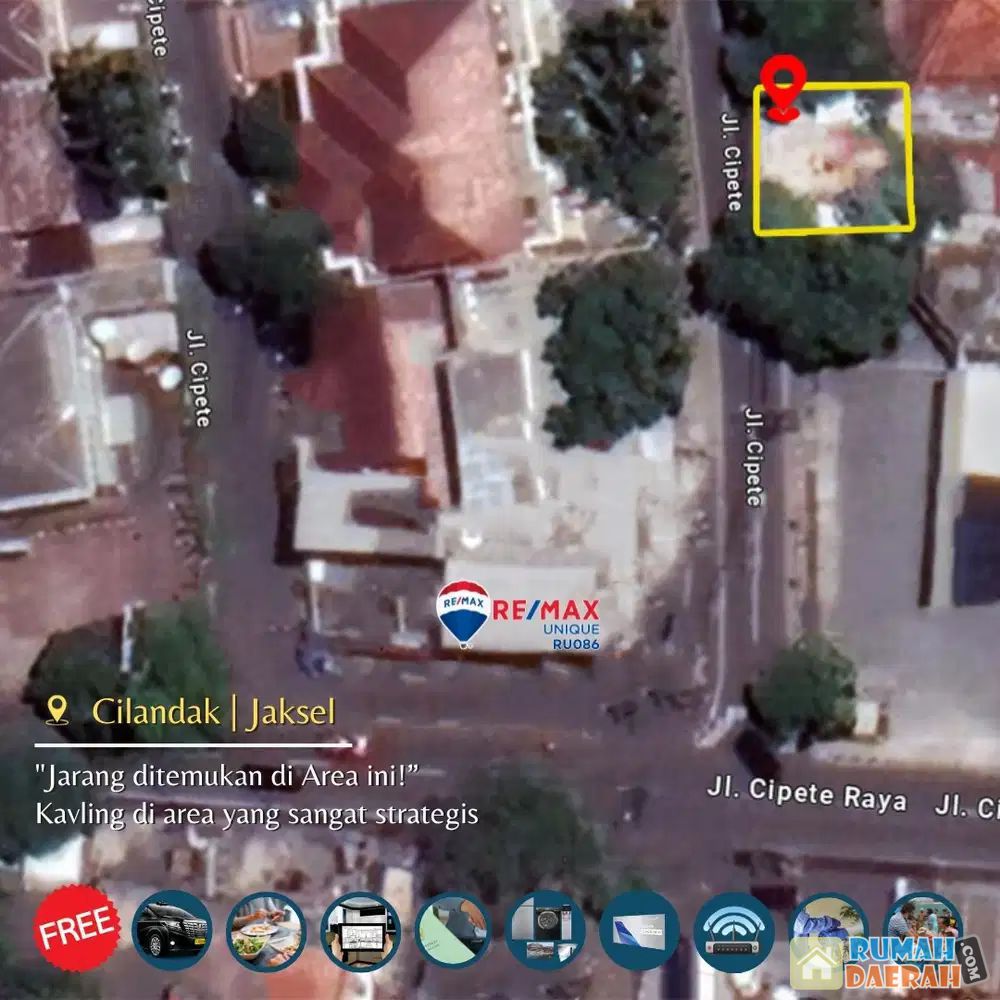Click the WiFi router circle icon
Viewport: 1000px width, 1000px height.
[x=733, y=930]
